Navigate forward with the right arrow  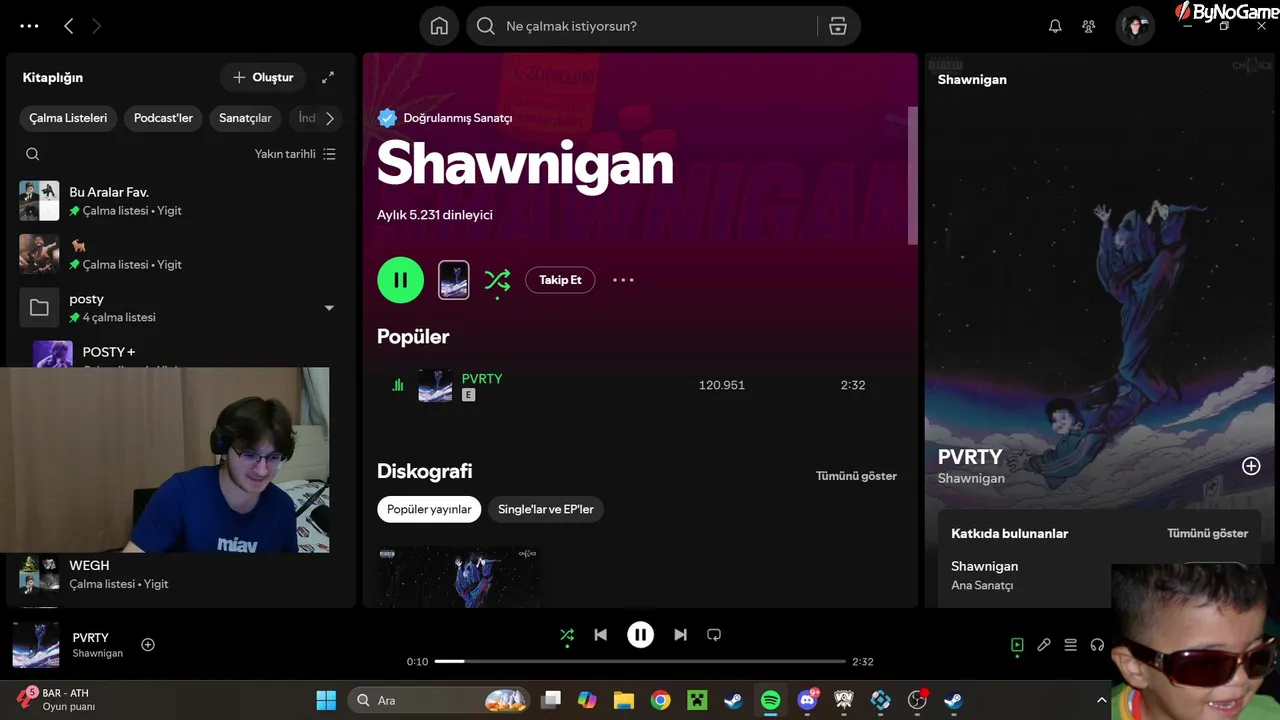pos(97,26)
